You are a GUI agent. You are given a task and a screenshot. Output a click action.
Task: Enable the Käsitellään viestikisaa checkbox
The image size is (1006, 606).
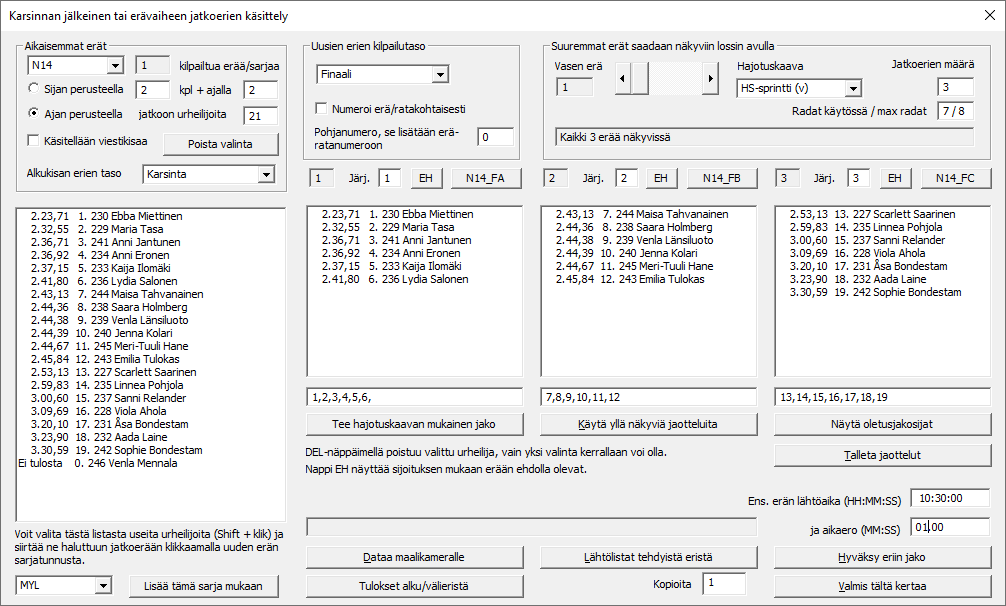click(33, 140)
